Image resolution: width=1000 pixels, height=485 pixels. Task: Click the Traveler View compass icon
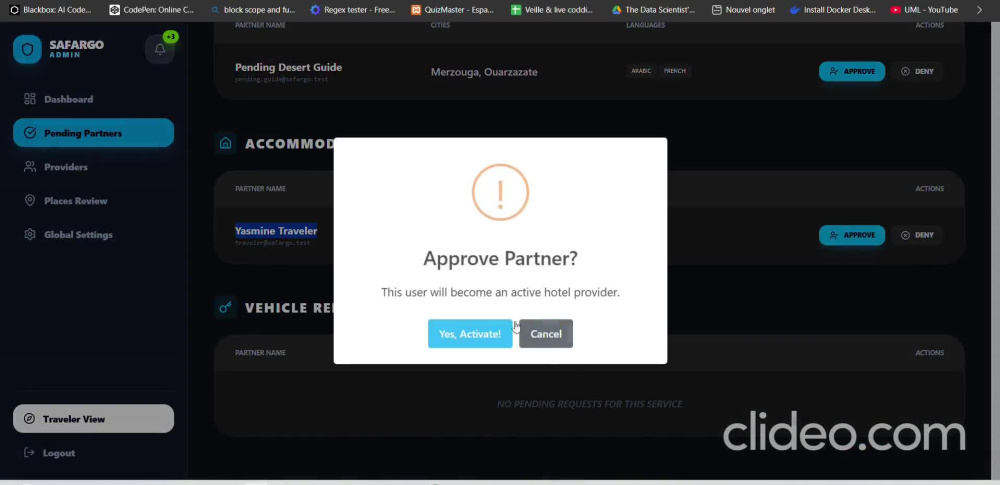pyautogui.click(x=29, y=419)
